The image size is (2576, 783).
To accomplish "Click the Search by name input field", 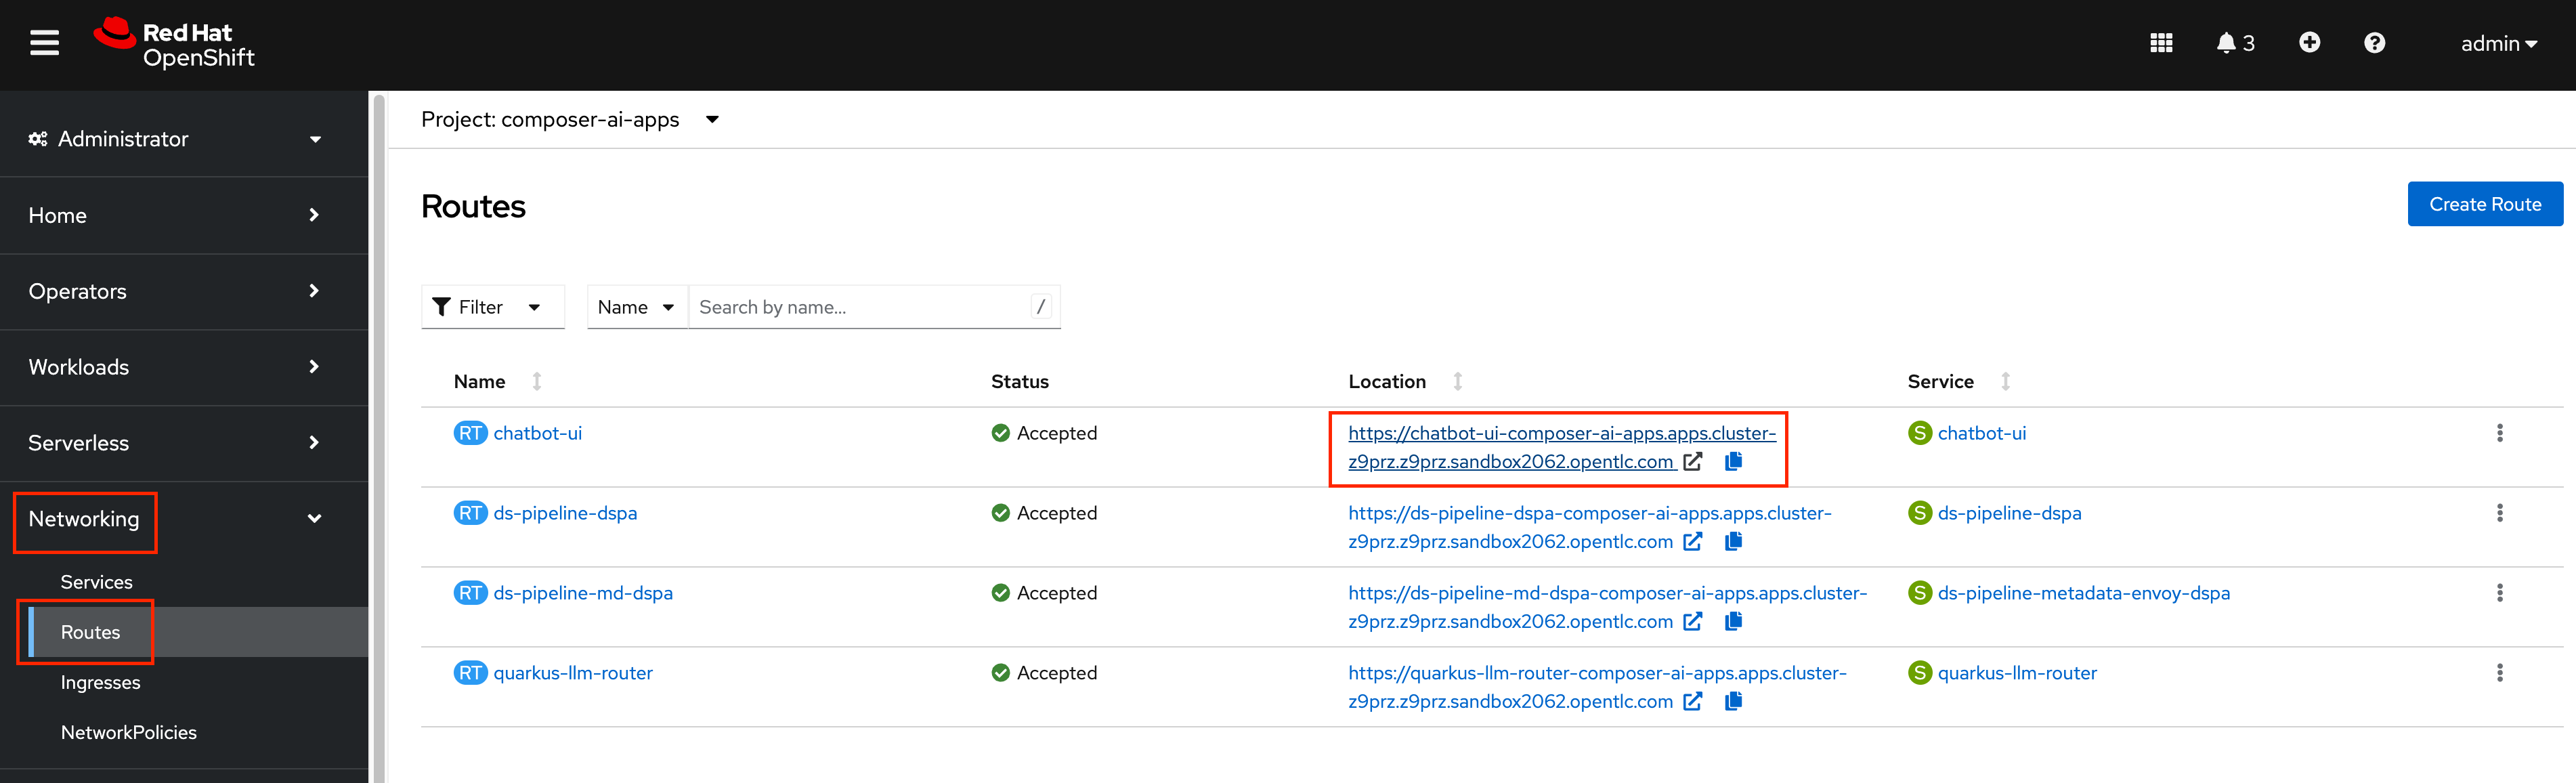I will point(855,307).
